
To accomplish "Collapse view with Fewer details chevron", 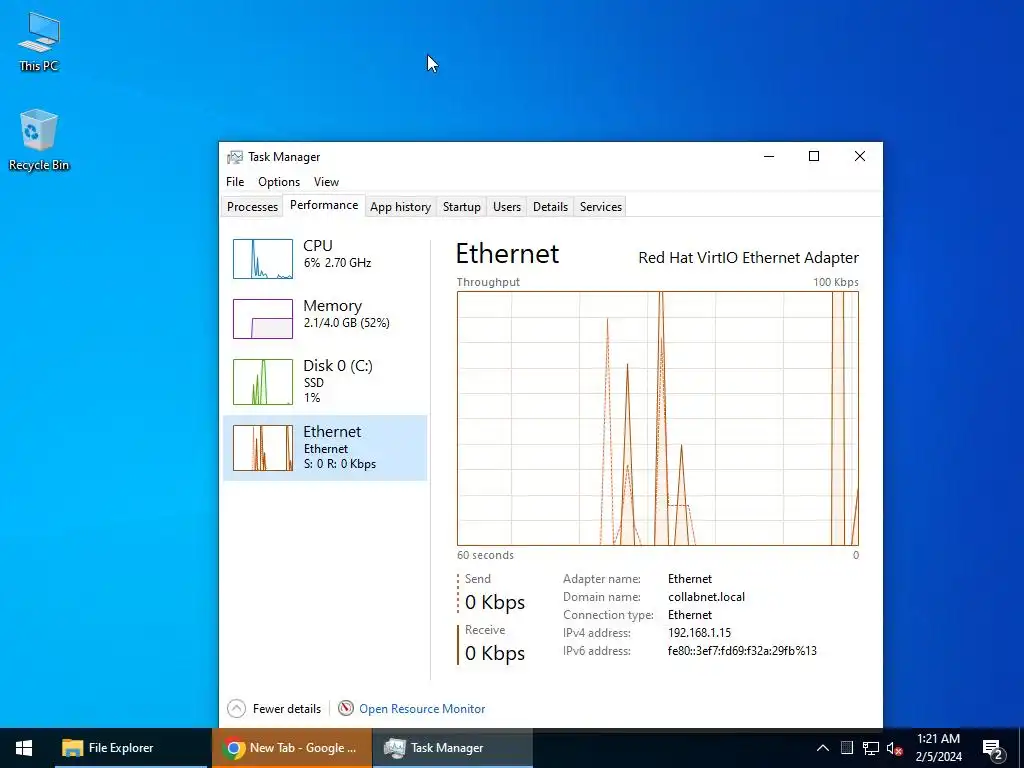I will pyautogui.click(x=236, y=709).
